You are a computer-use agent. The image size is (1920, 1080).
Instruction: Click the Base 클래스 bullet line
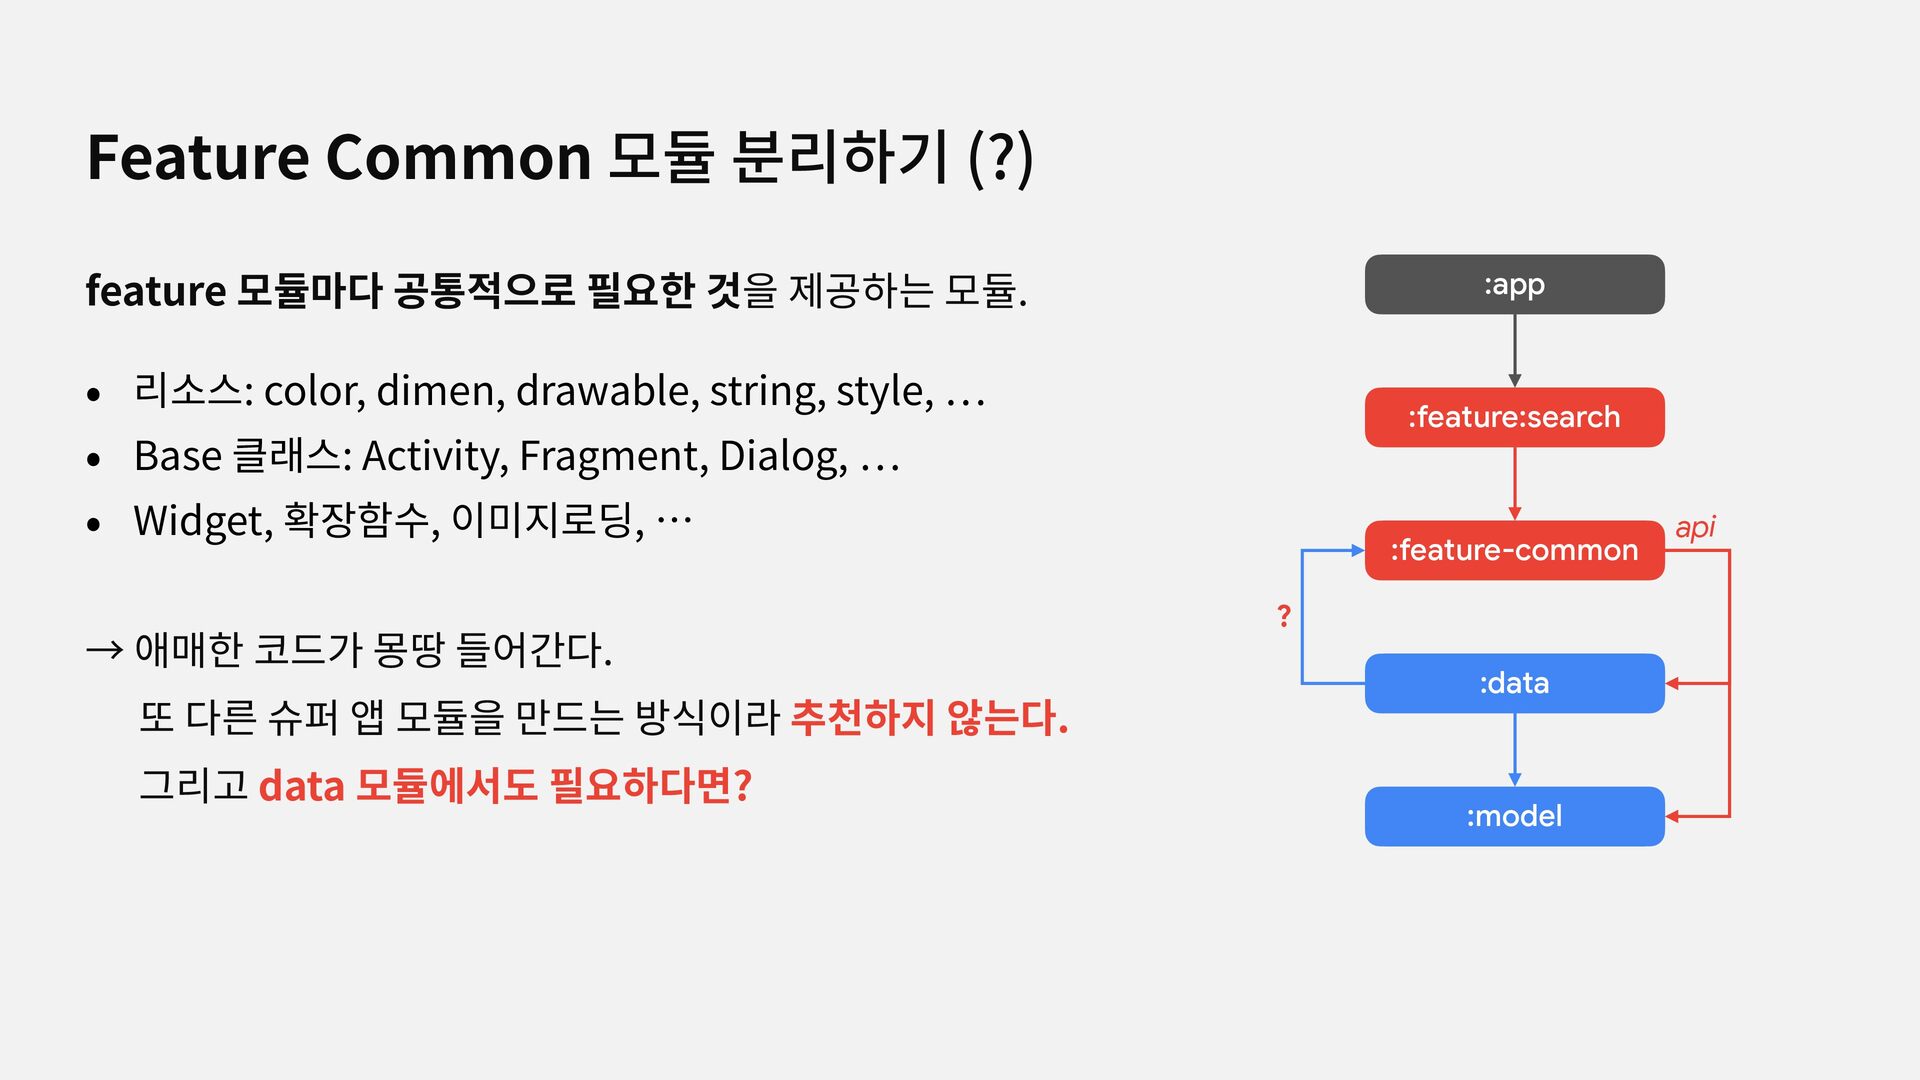click(x=494, y=456)
